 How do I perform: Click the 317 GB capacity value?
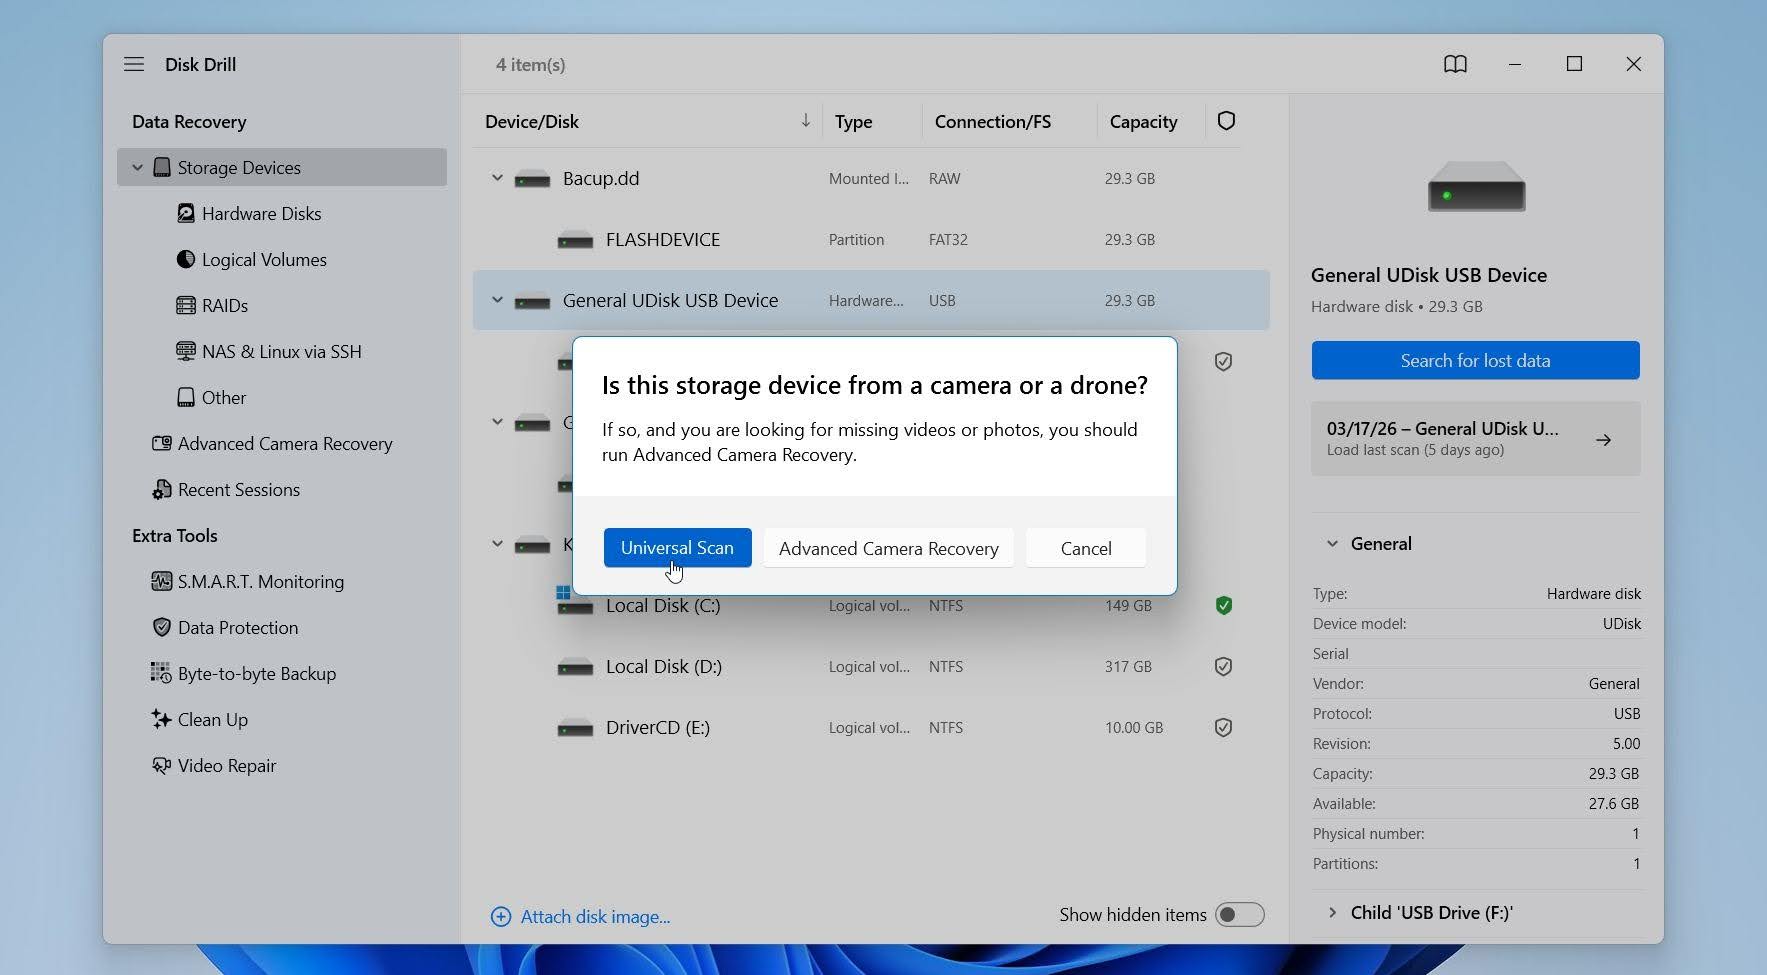tap(1128, 666)
